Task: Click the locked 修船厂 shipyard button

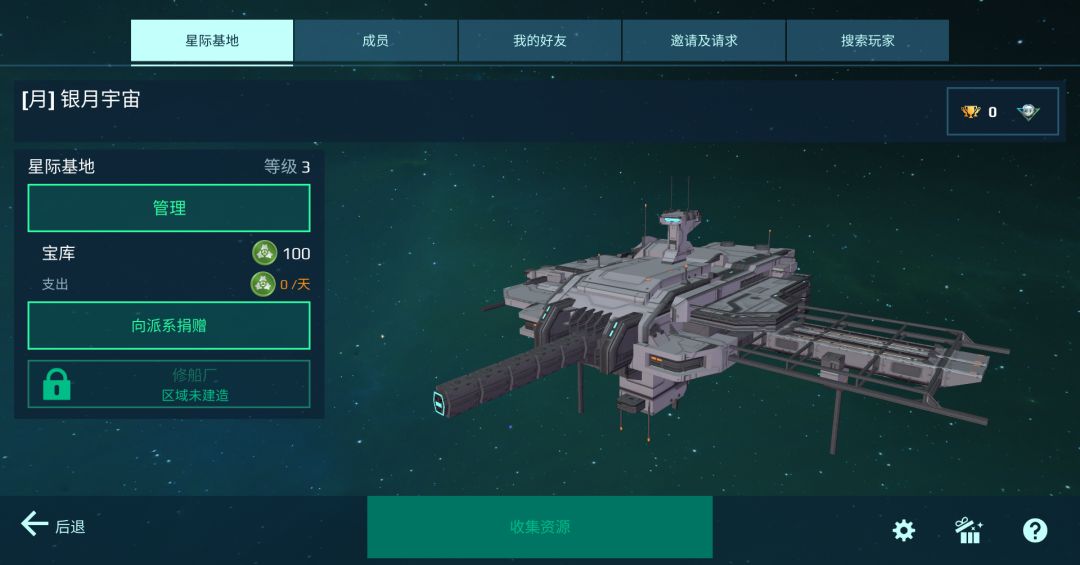Action: click(x=169, y=384)
